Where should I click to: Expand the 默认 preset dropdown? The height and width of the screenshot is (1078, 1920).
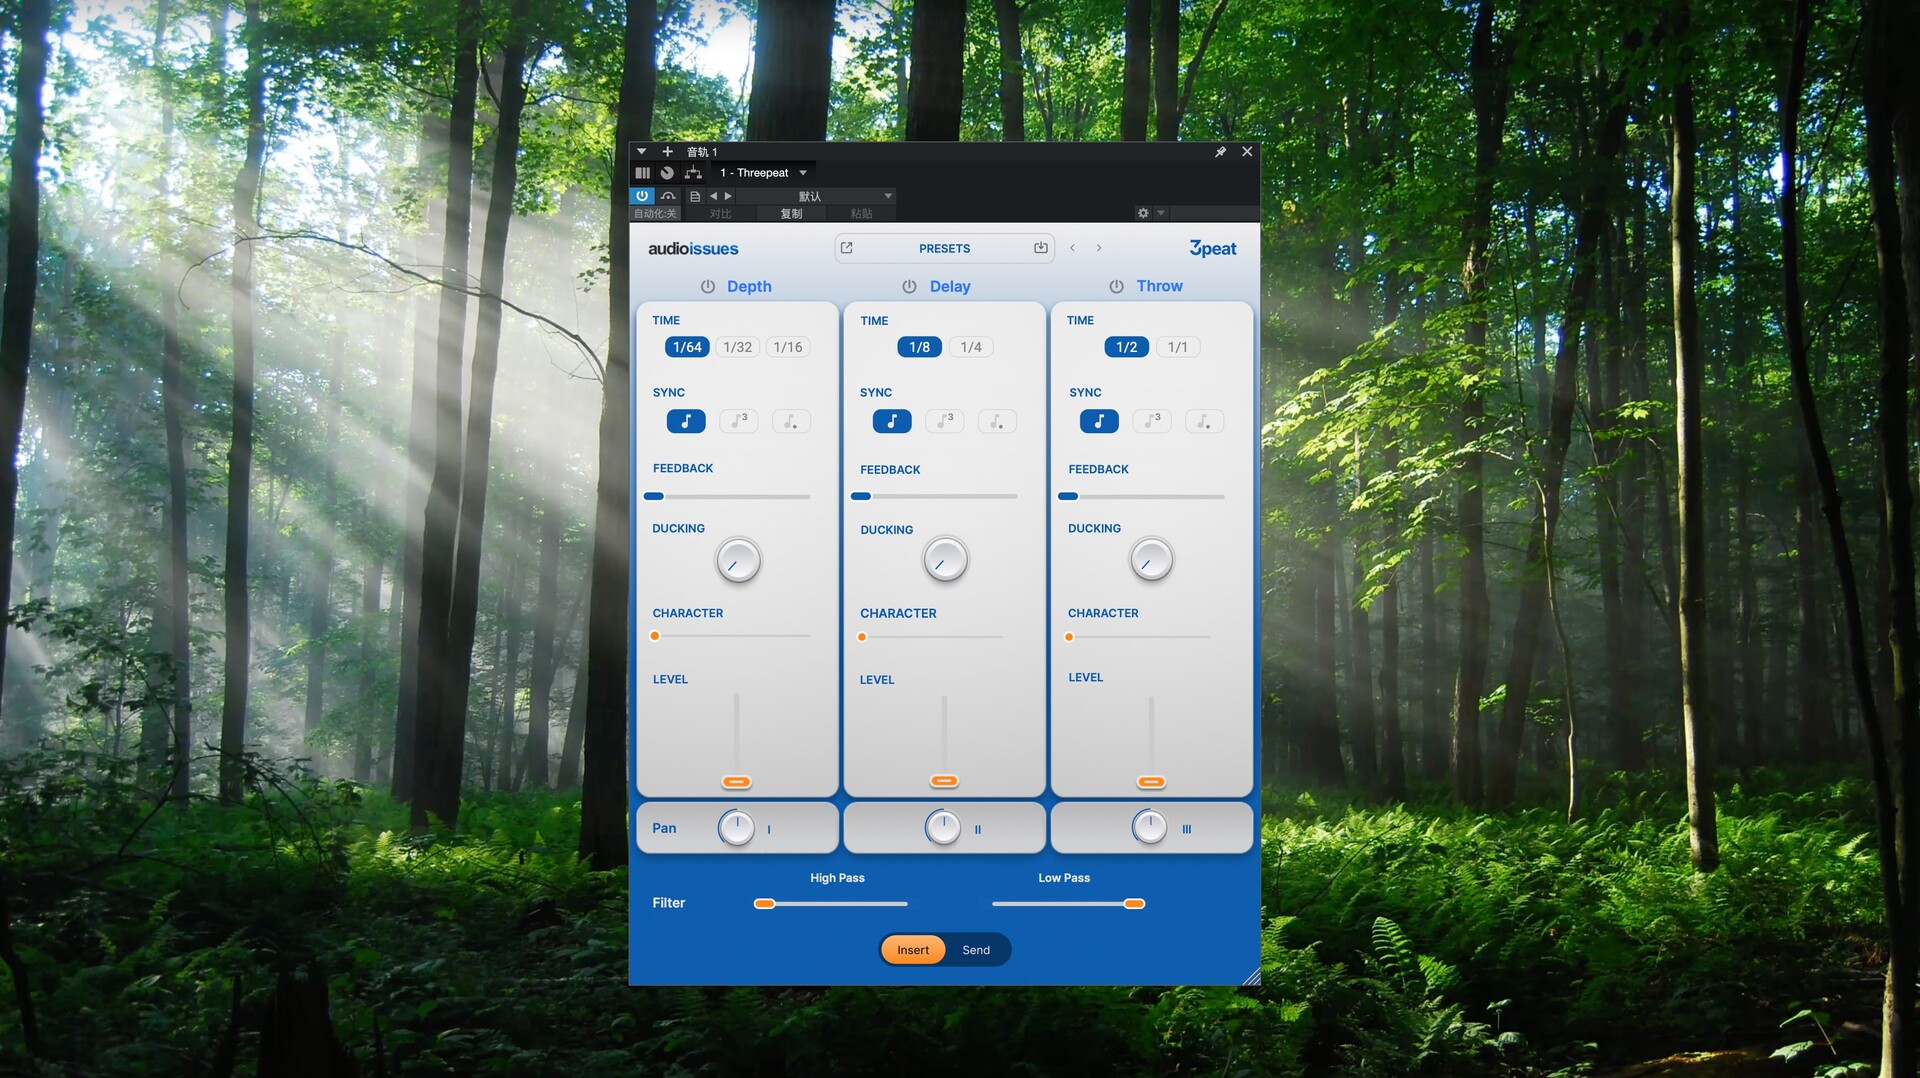tap(887, 196)
